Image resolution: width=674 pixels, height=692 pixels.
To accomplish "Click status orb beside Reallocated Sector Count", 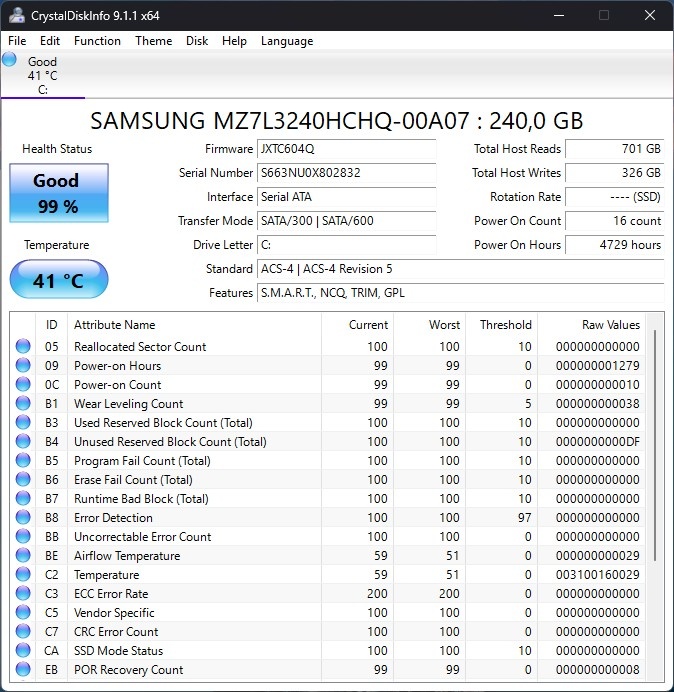I will (23, 347).
